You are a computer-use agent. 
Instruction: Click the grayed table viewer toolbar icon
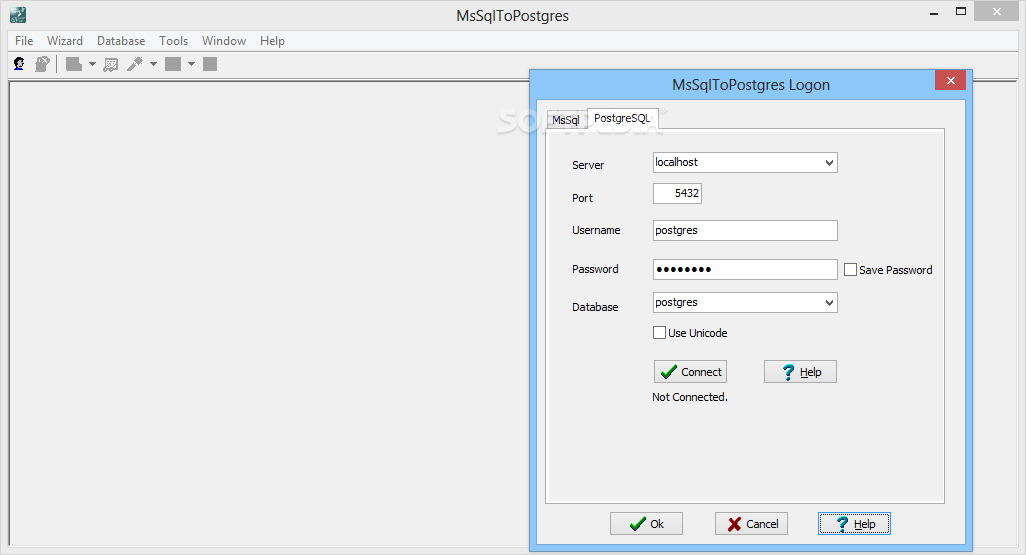(x=111, y=64)
